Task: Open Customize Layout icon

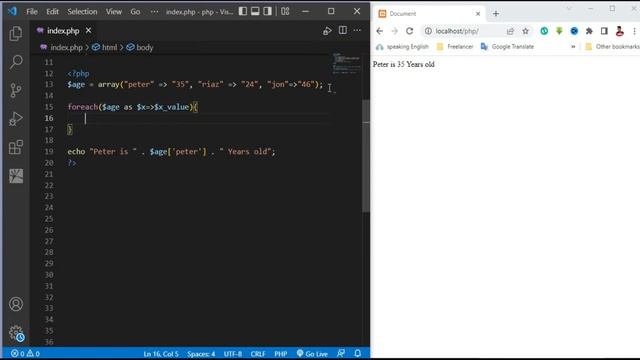Action: 285,11
